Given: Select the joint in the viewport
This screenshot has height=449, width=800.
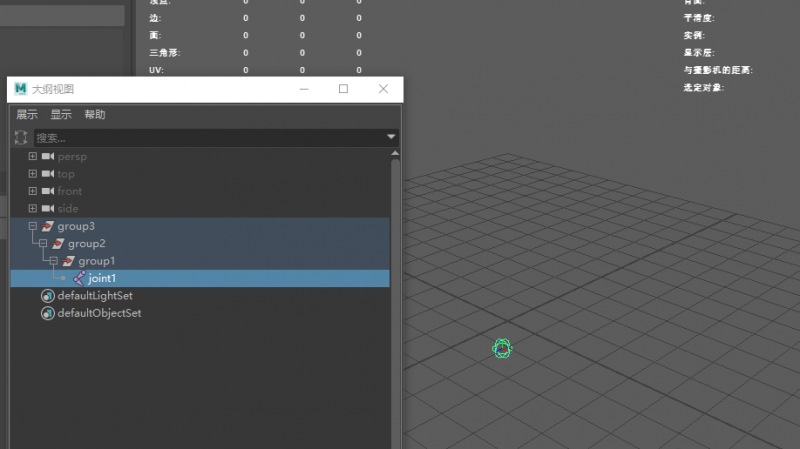Looking at the screenshot, I should coord(502,348).
